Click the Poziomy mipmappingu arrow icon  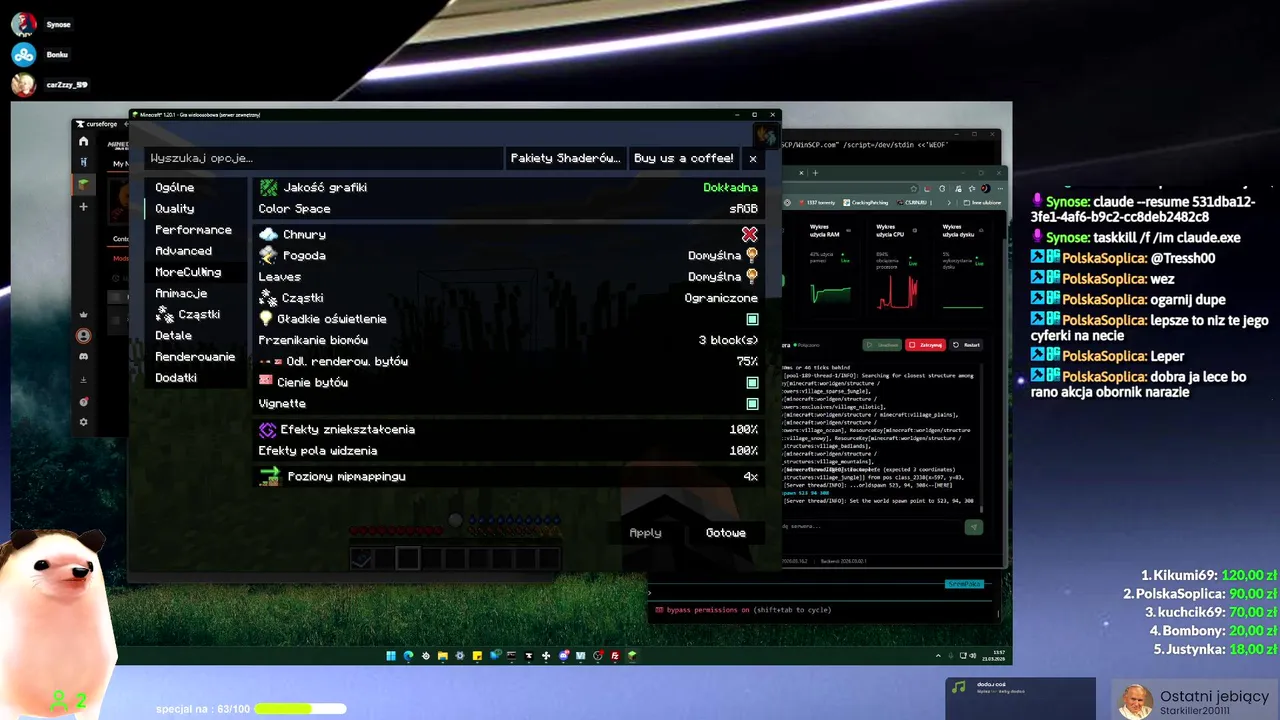(269, 477)
